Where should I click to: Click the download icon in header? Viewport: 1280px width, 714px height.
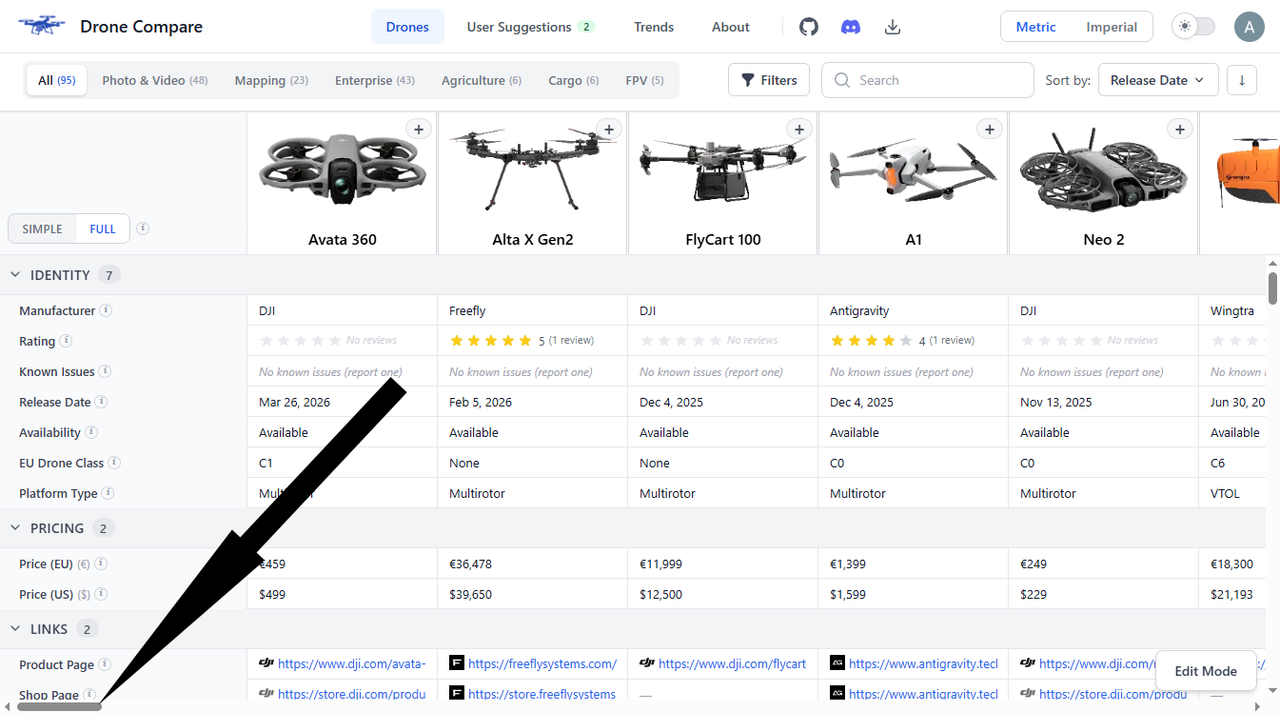(893, 27)
